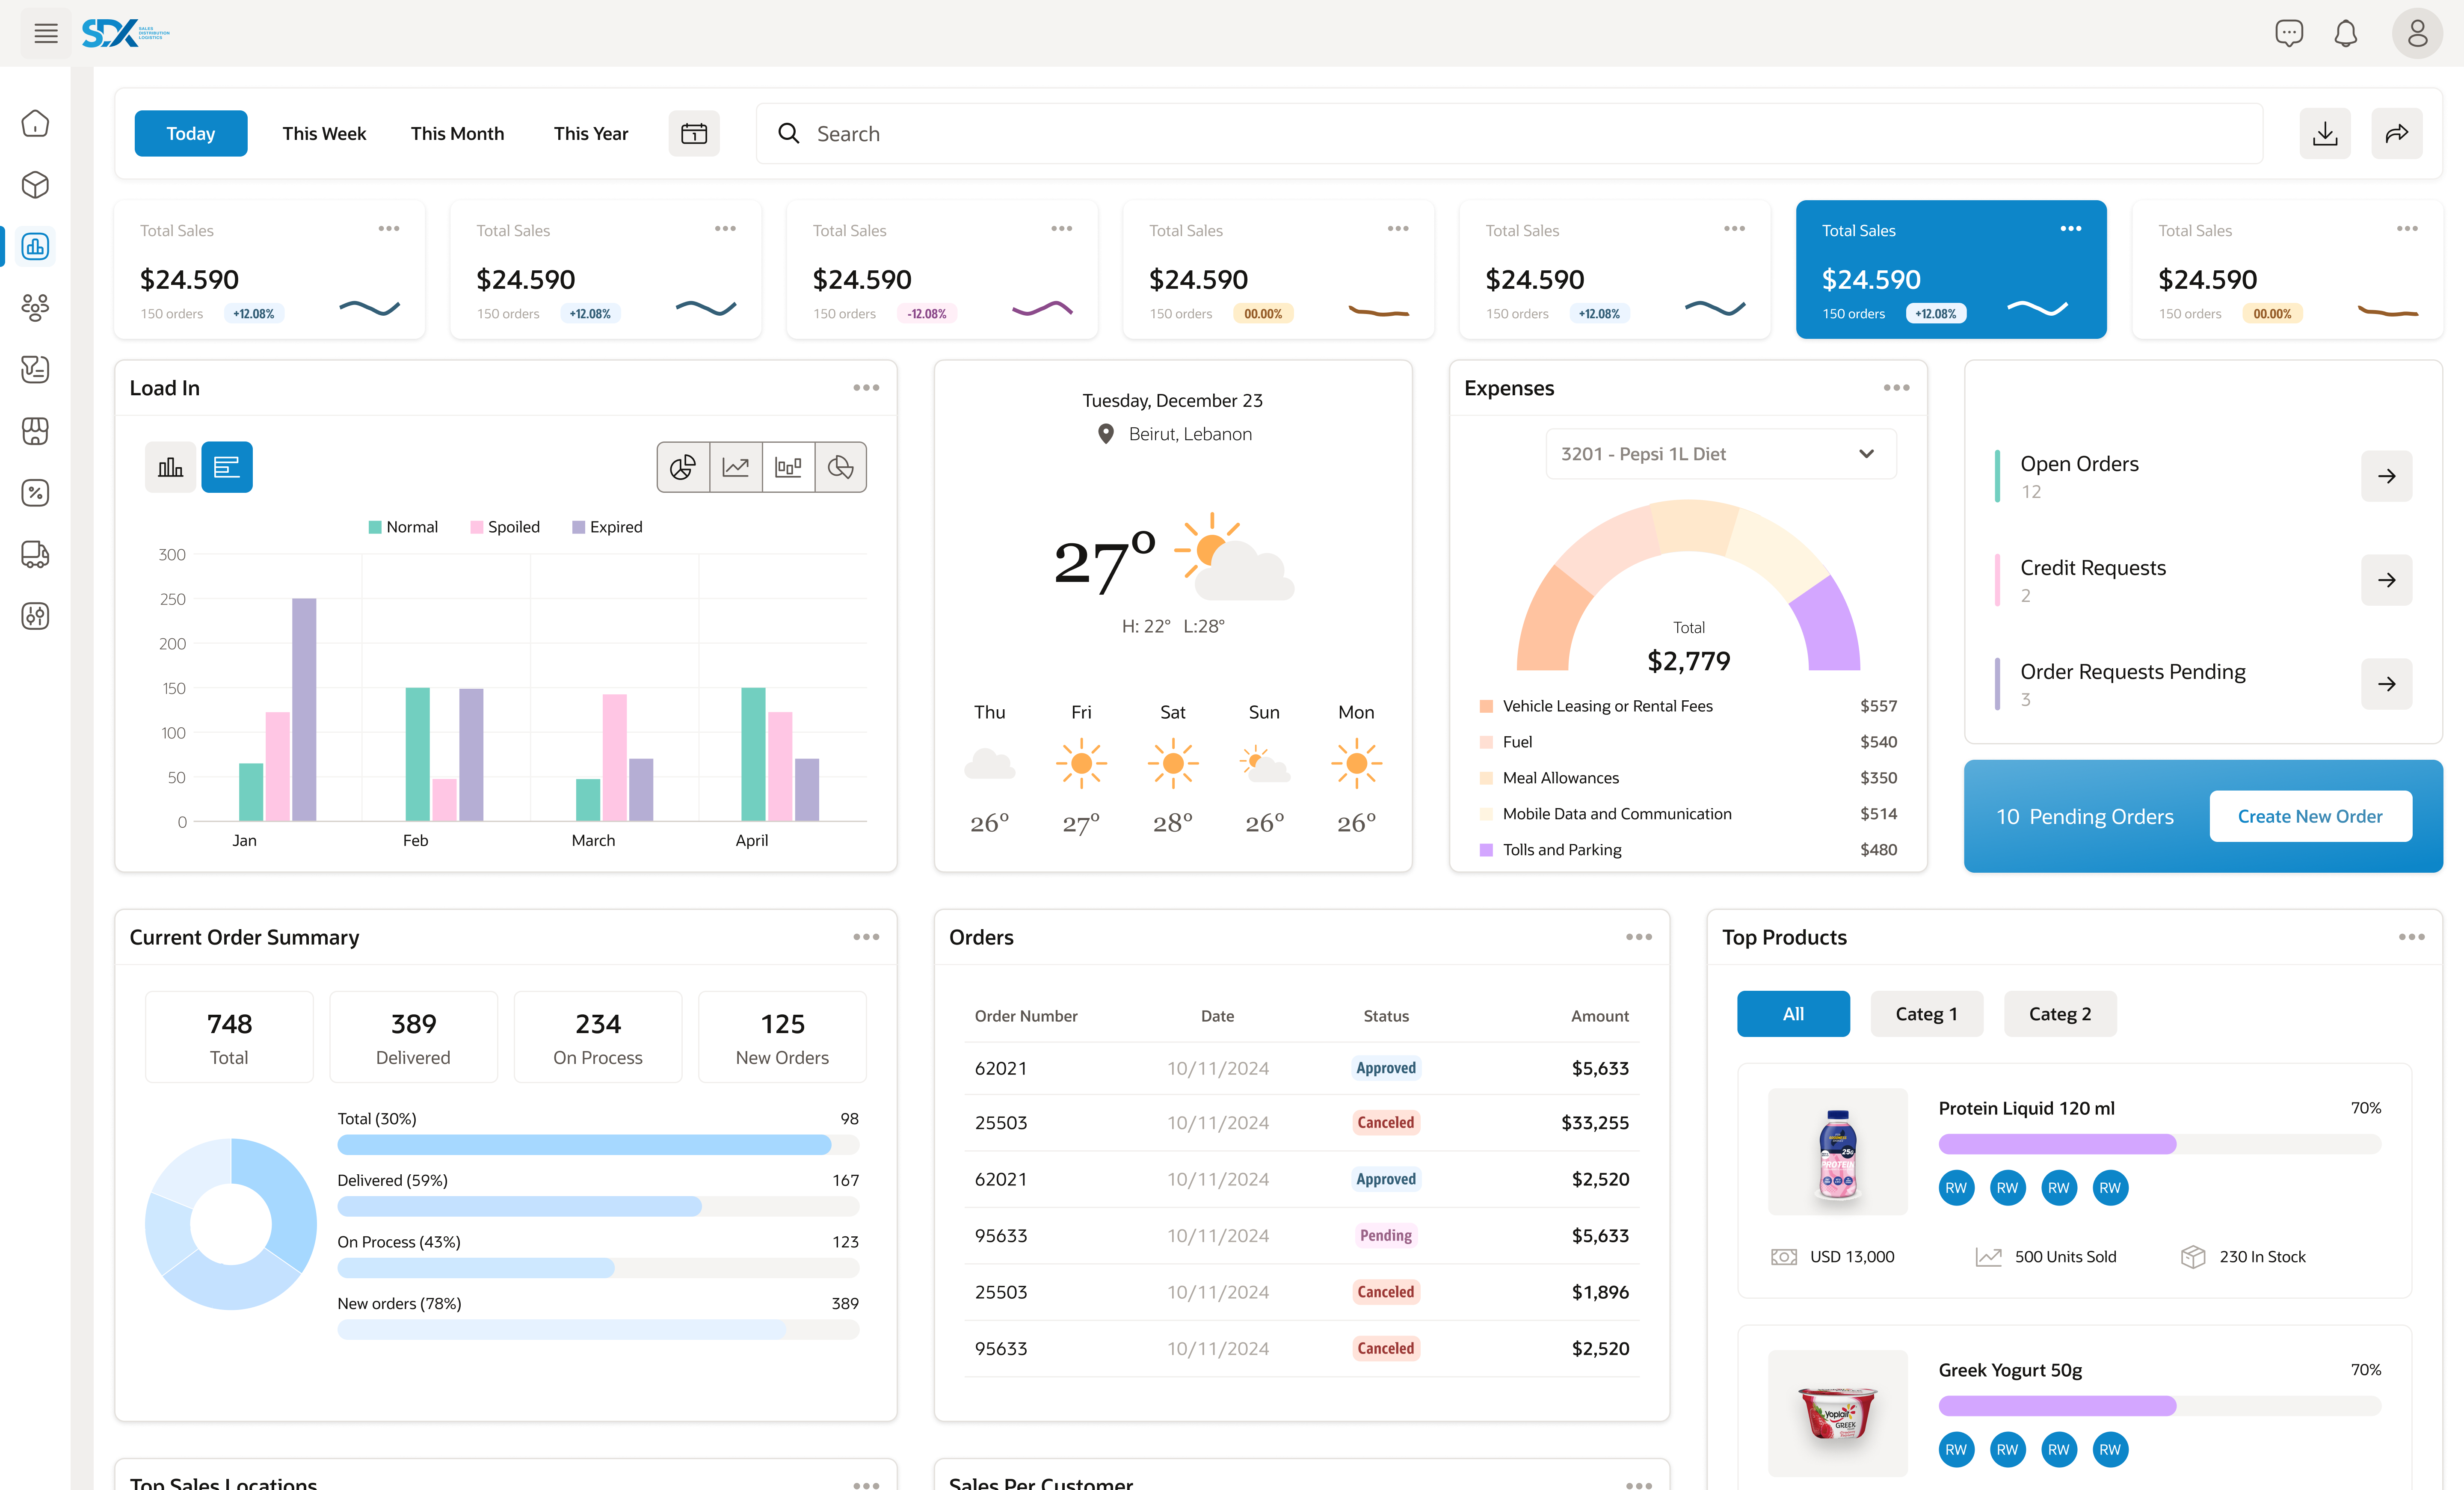Open Credit Requests arrow
The width and height of the screenshot is (2464, 1490).
[x=2386, y=580]
